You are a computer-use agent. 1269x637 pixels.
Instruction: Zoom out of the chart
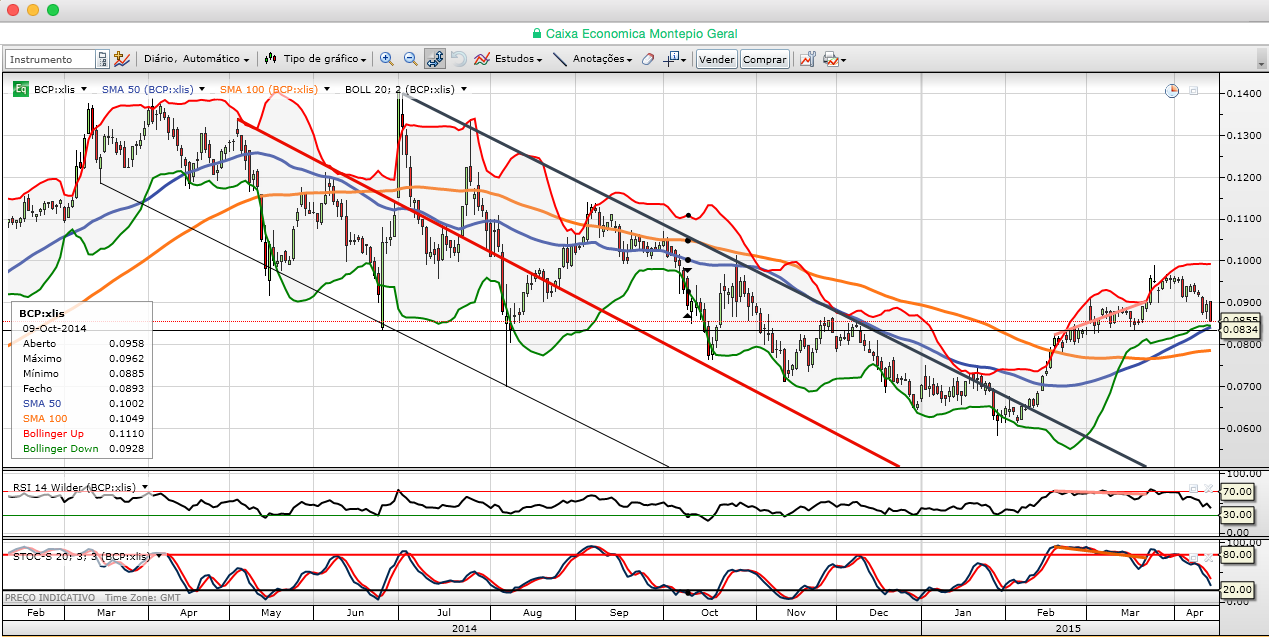[x=410, y=59]
